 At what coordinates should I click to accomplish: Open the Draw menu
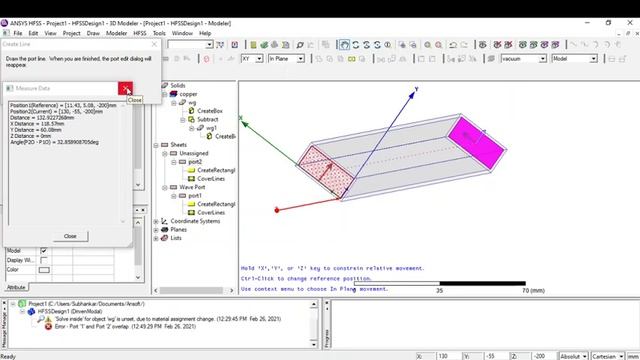pyautogui.click(x=93, y=33)
